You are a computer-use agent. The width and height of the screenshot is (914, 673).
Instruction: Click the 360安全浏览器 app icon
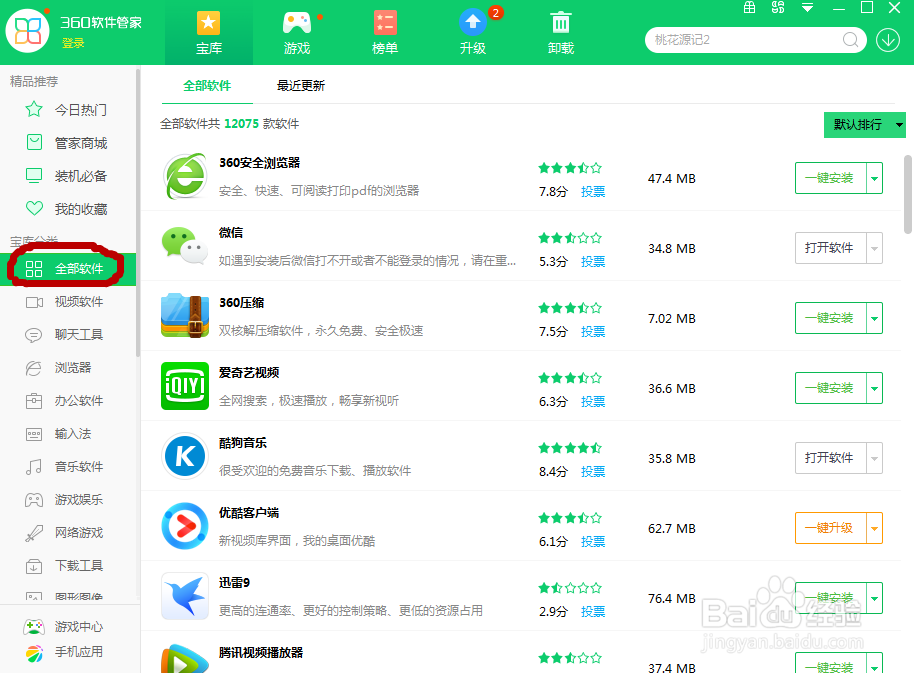tap(185, 176)
